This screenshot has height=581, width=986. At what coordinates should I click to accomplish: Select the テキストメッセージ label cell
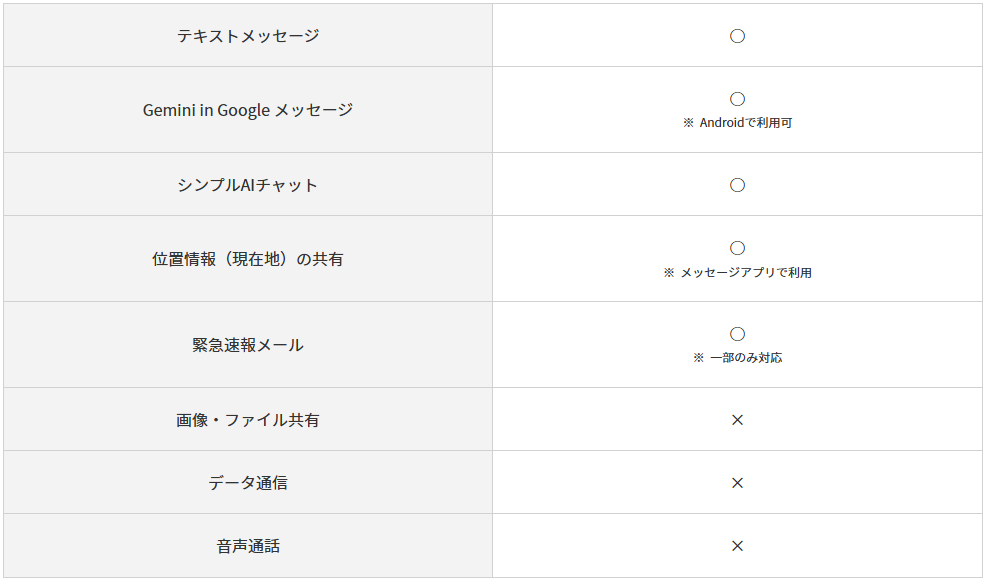point(248,35)
